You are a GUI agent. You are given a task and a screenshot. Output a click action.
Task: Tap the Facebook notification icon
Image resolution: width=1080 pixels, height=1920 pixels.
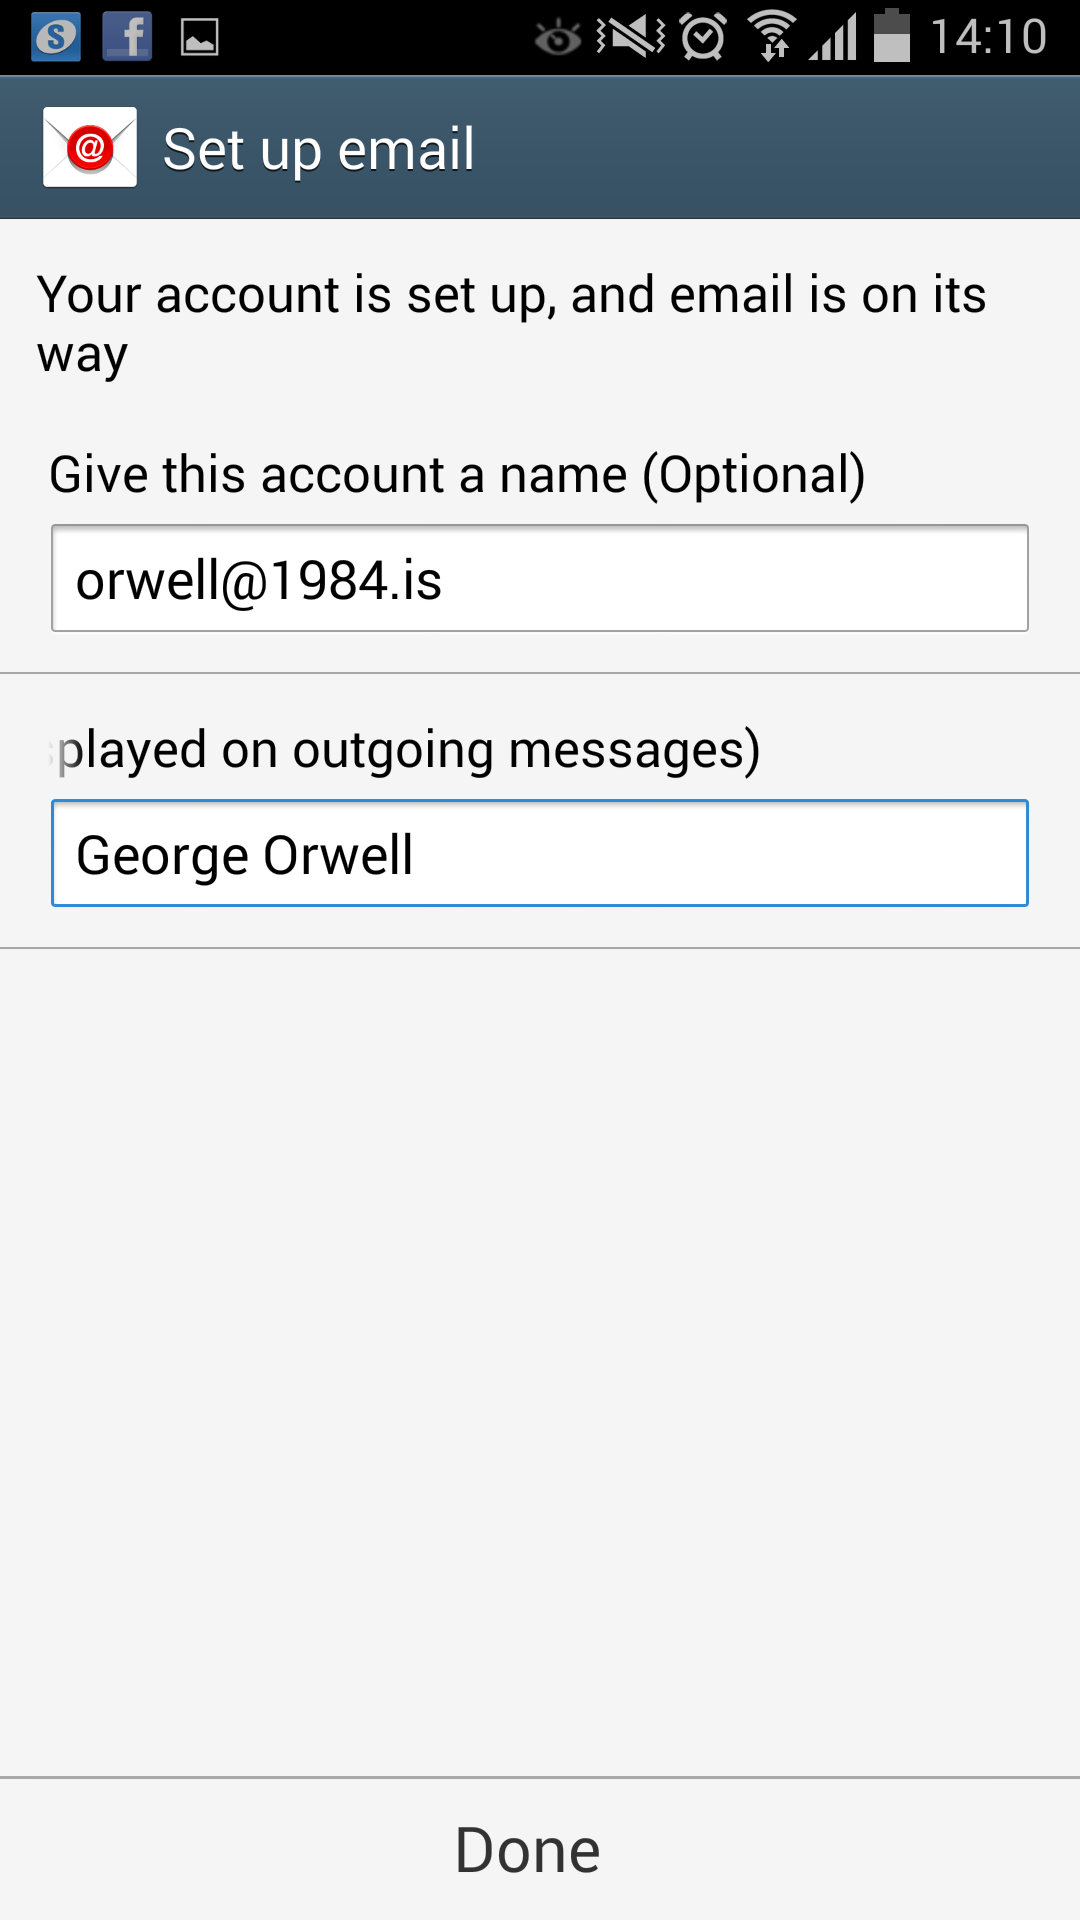tap(127, 38)
